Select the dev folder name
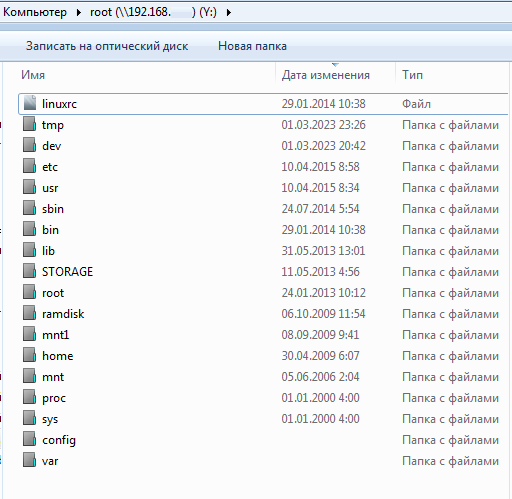Screen dimensions: 512x499 (x=52, y=146)
